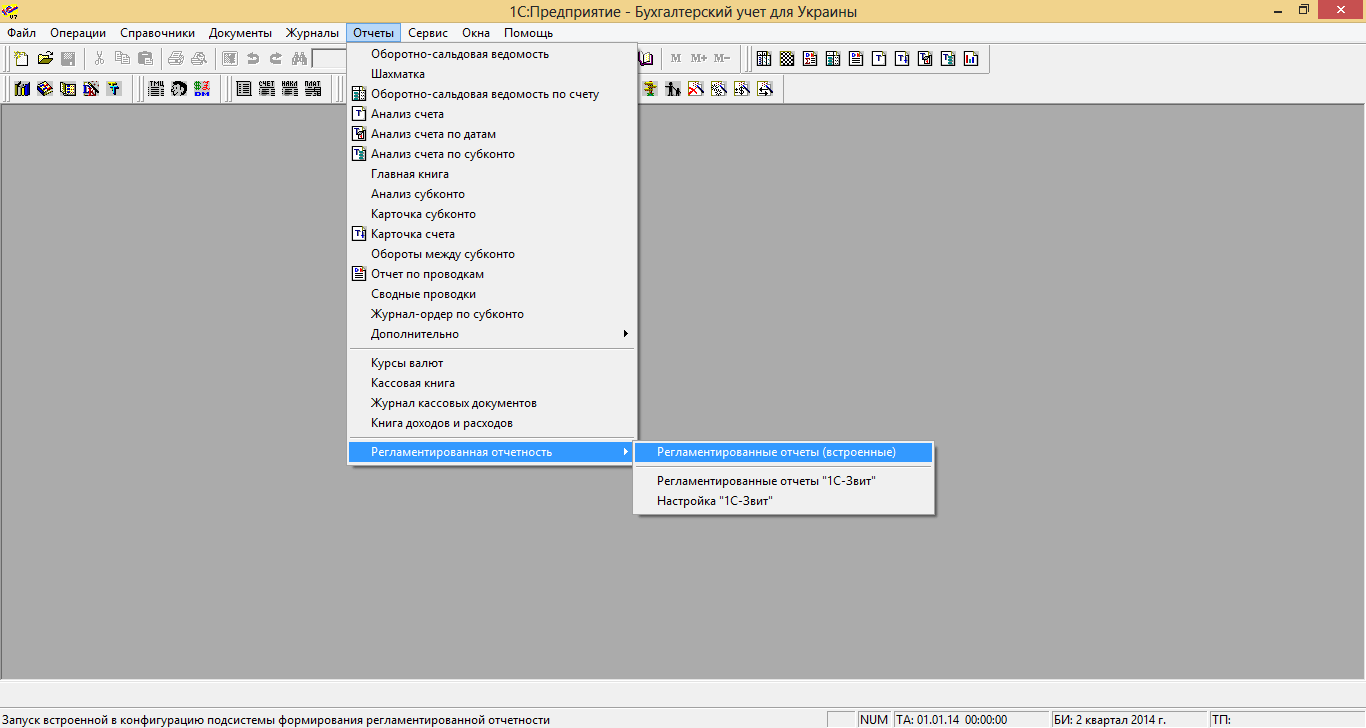The width and height of the screenshot is (1366, 728).
Task: Click the ПЛАТ payment document icon
Action: [313, 89]
